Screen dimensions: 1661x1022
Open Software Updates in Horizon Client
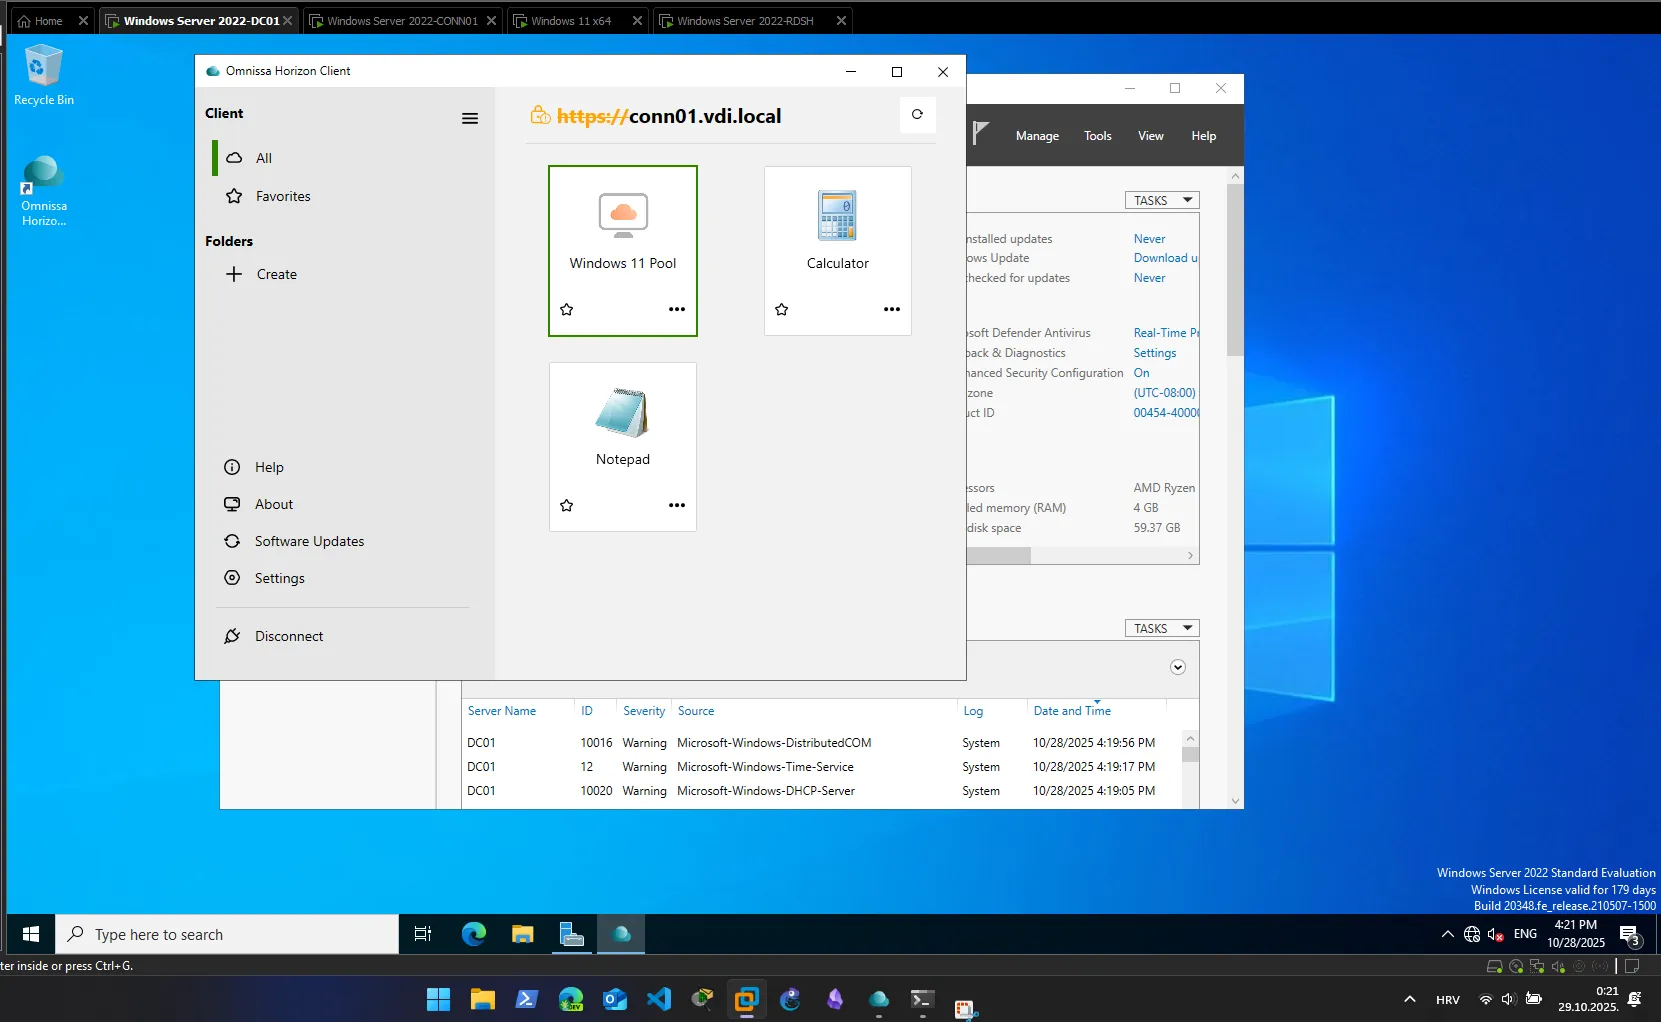coord(308,540)
